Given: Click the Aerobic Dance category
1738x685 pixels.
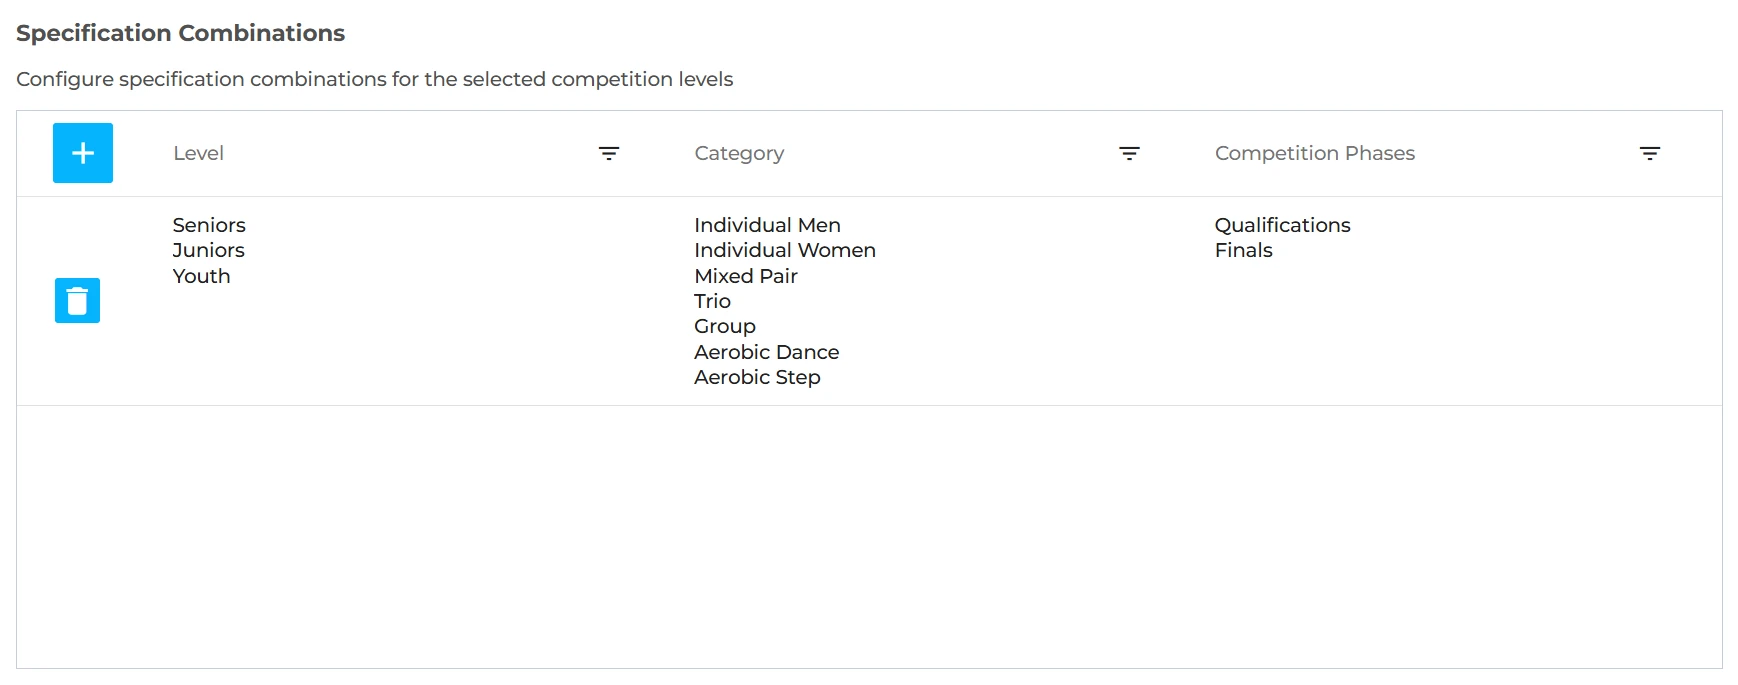Looking at the screenshot, I should [767, 352].
